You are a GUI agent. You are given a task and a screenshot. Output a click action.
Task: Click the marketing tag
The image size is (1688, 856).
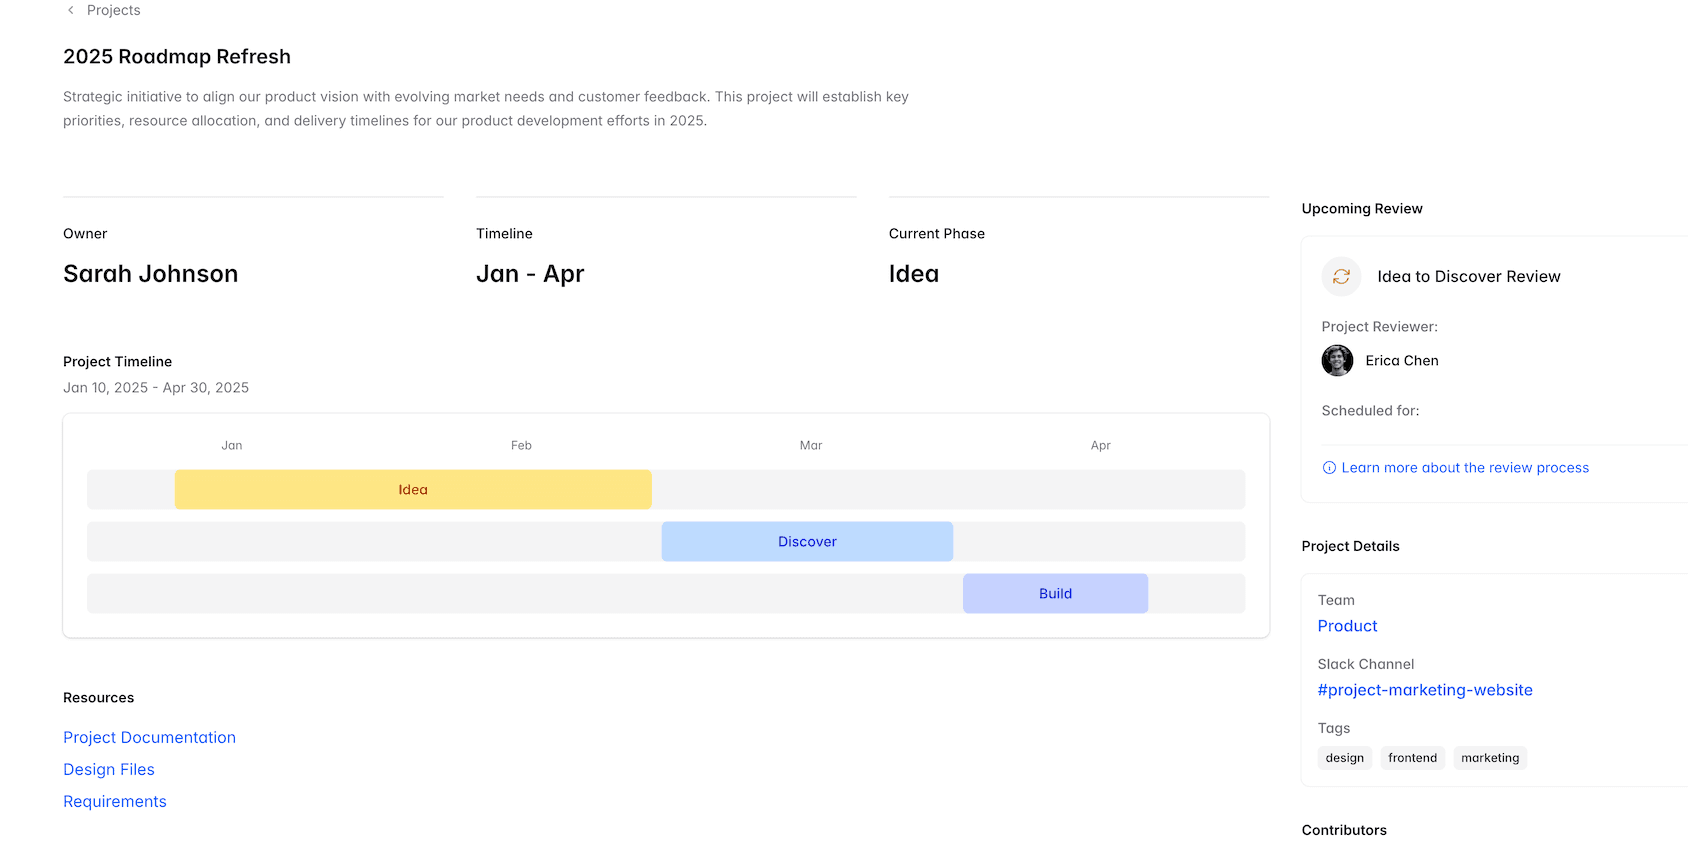click(x=1489, y=758)
